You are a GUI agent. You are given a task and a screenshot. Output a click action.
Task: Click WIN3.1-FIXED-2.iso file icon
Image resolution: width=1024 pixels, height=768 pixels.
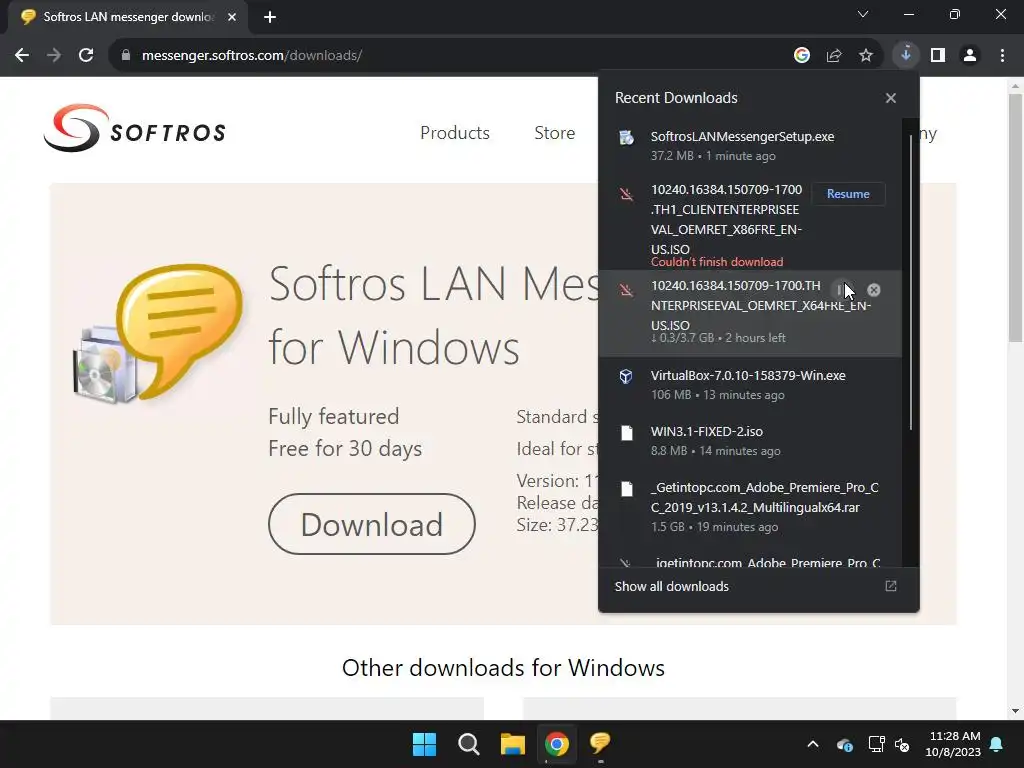click(626, 433)
